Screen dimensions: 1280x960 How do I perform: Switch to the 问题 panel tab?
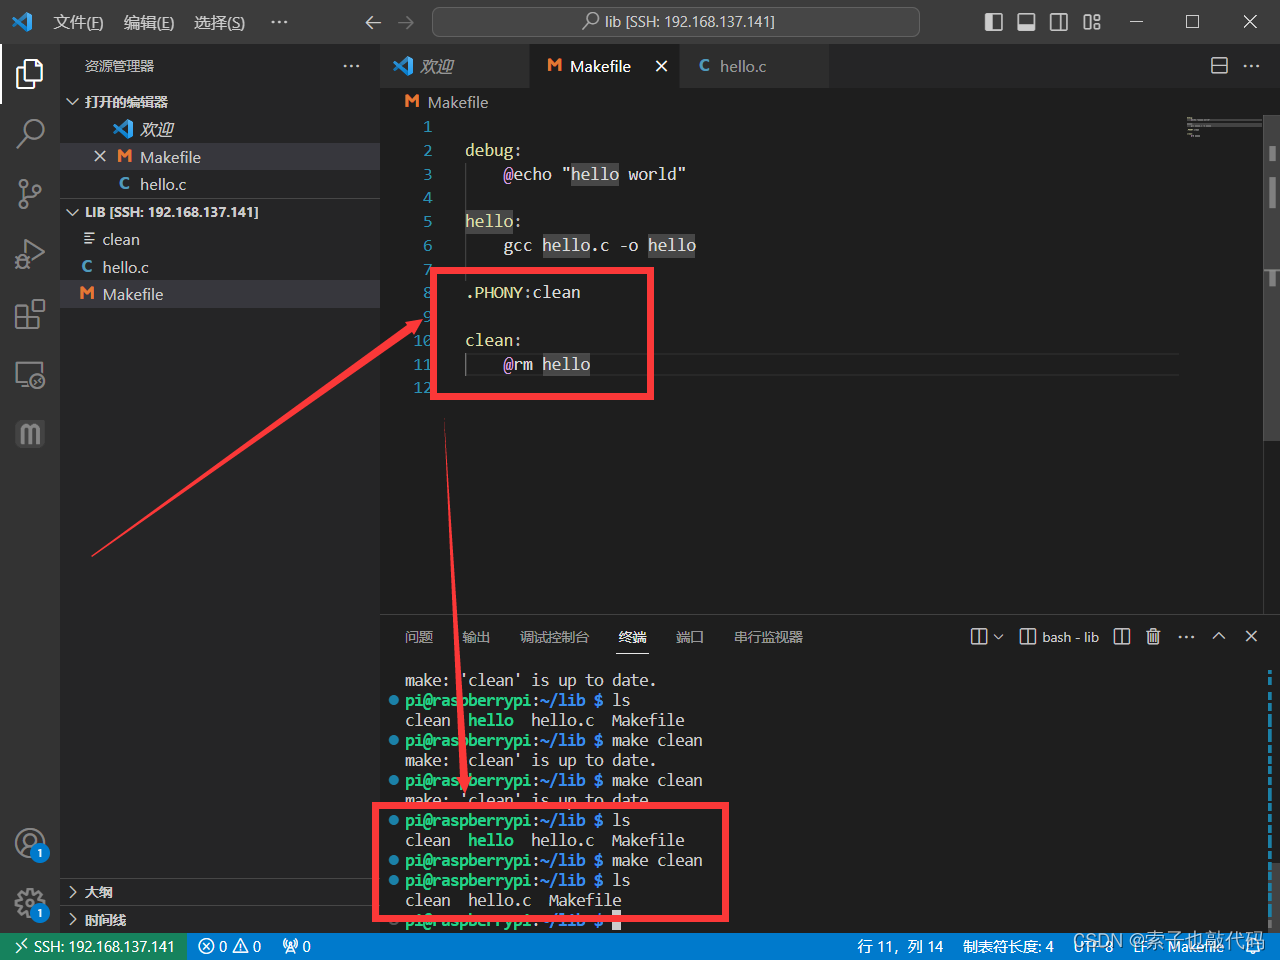click(x=419, y=637)
